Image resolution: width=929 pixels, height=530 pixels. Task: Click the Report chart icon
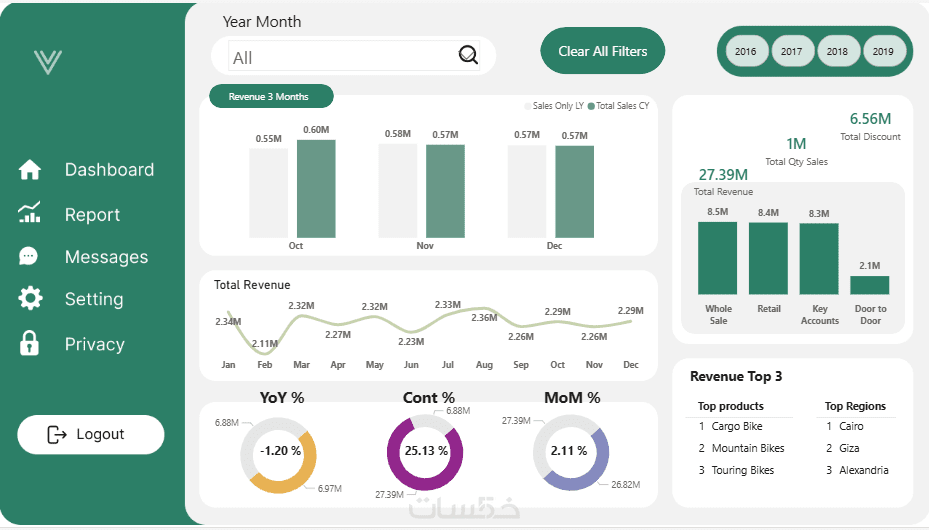click(30, 212)
